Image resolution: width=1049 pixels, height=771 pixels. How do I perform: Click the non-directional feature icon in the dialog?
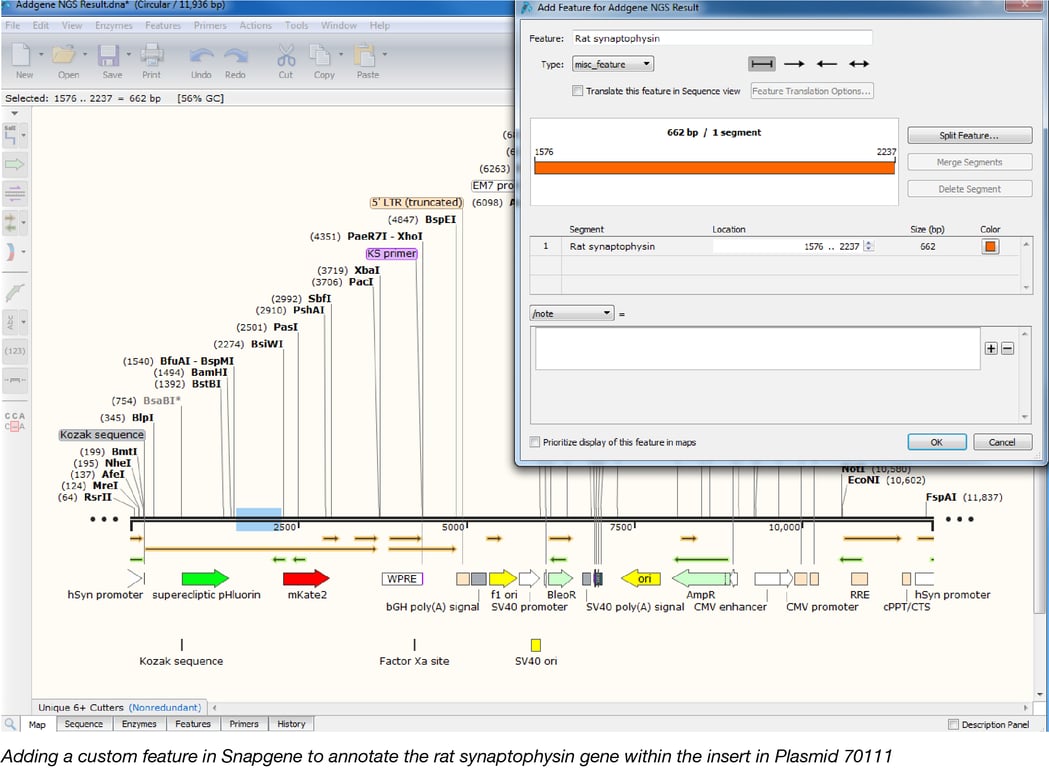[761, 62]
